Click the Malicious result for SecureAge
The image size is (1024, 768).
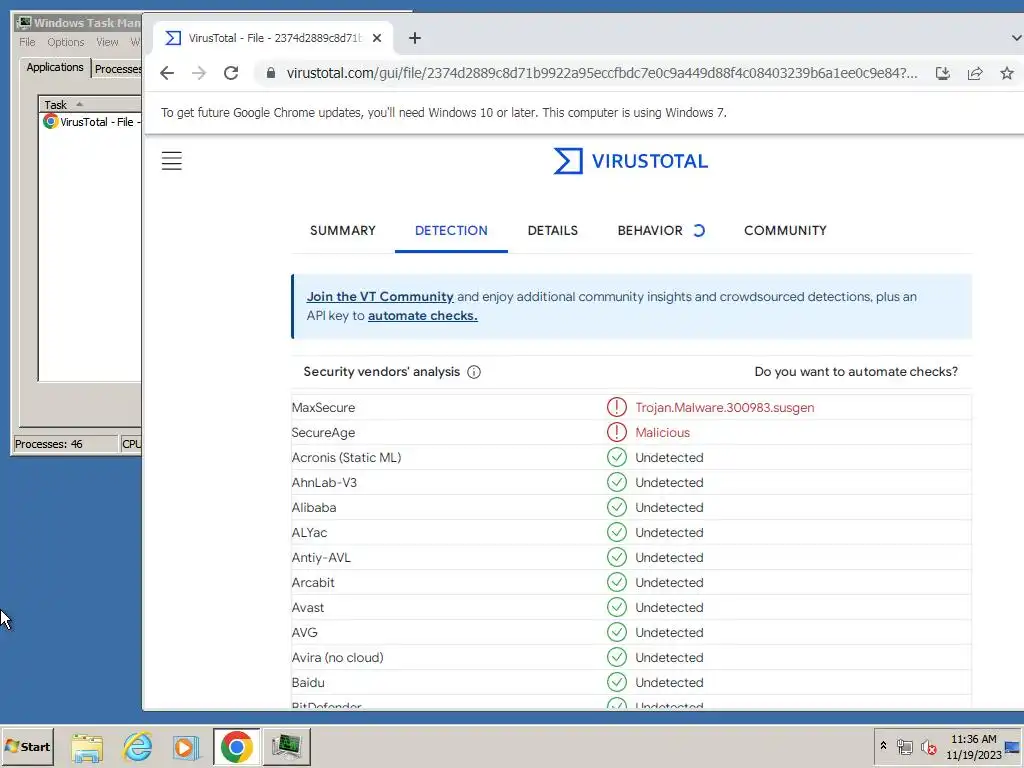[662, 432]
